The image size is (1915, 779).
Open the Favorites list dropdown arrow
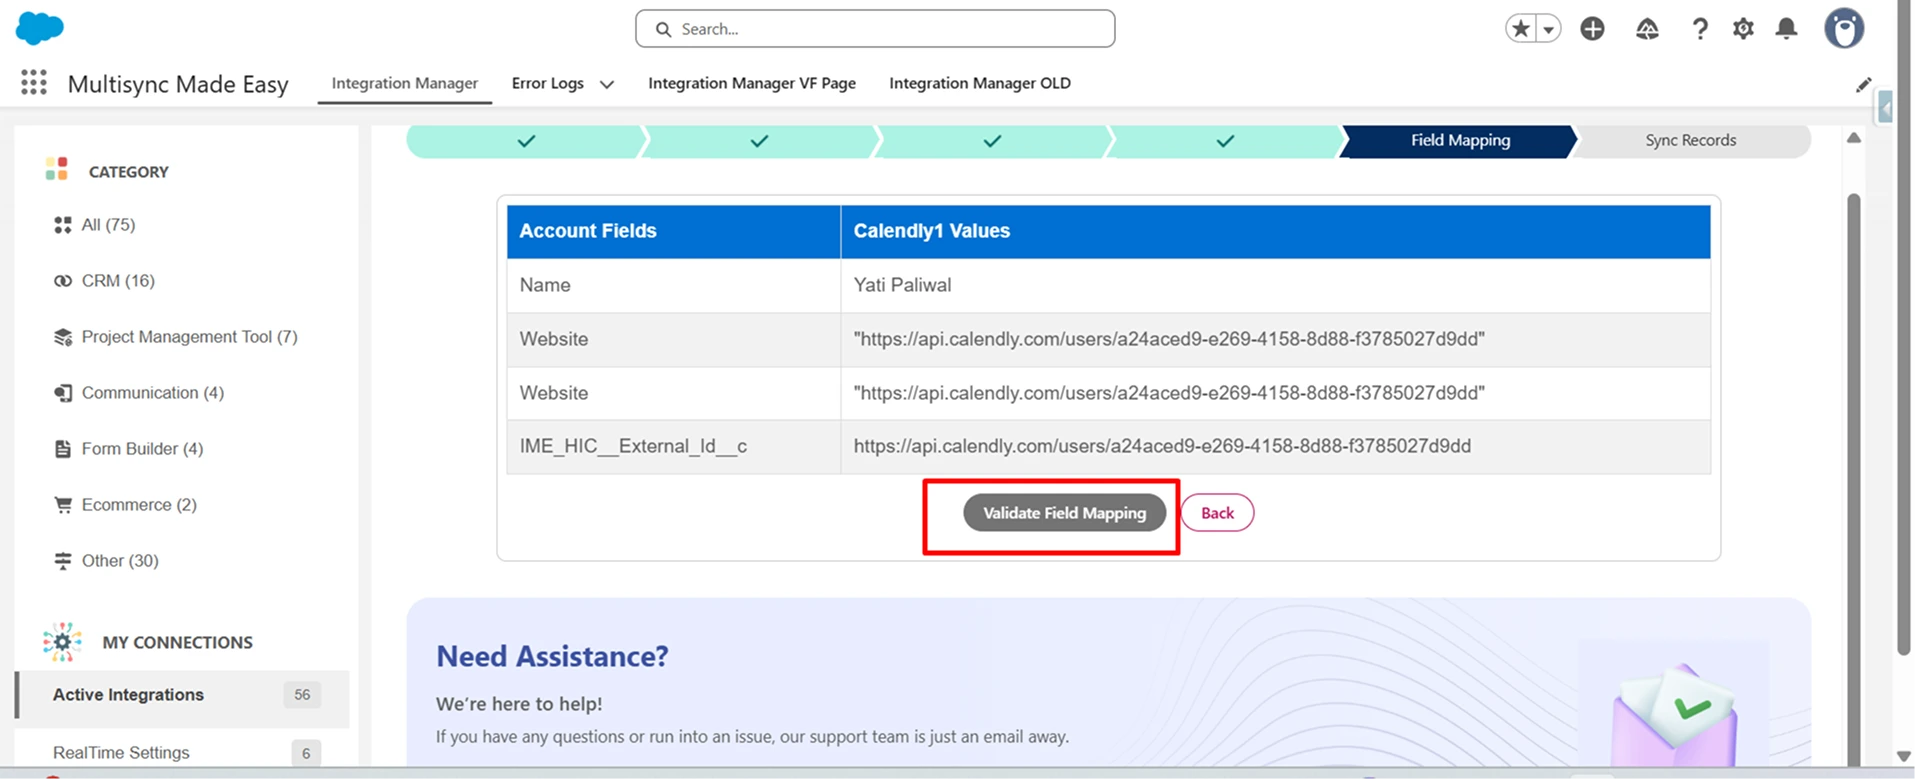tap(1548, 29)
